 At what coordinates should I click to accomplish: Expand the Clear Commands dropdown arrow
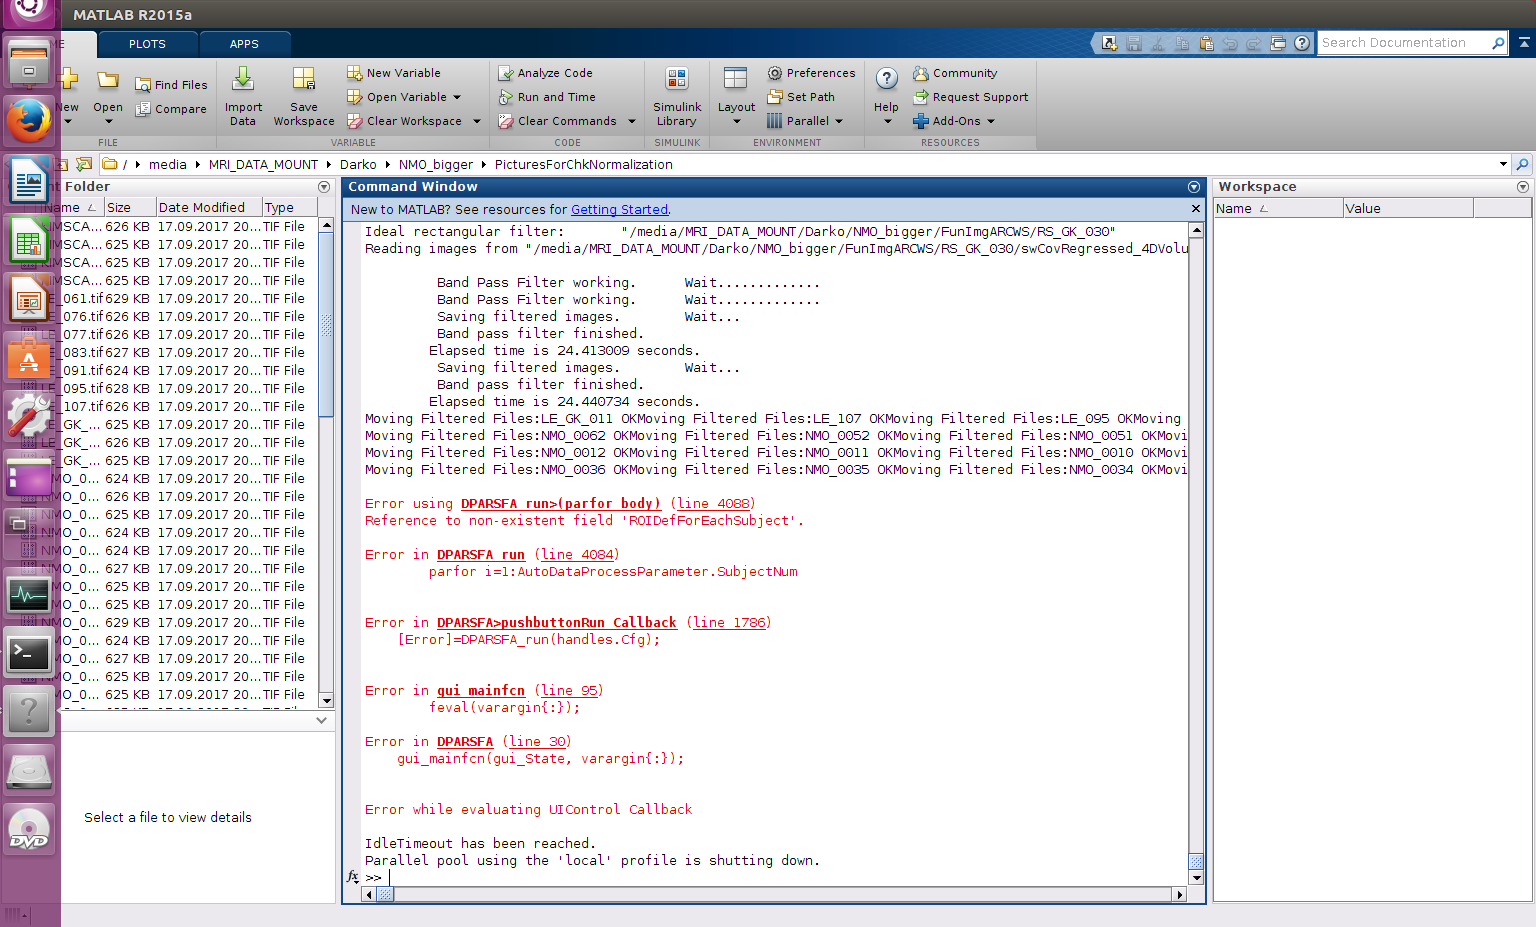click(632, 121)
